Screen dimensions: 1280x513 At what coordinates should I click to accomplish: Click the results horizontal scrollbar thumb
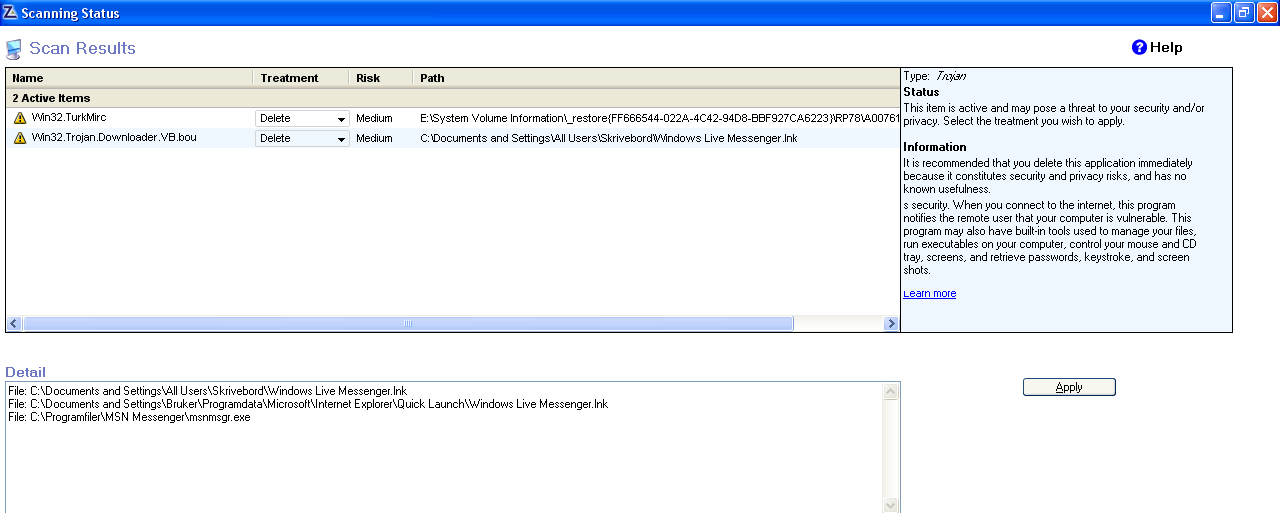click(408, 324)
